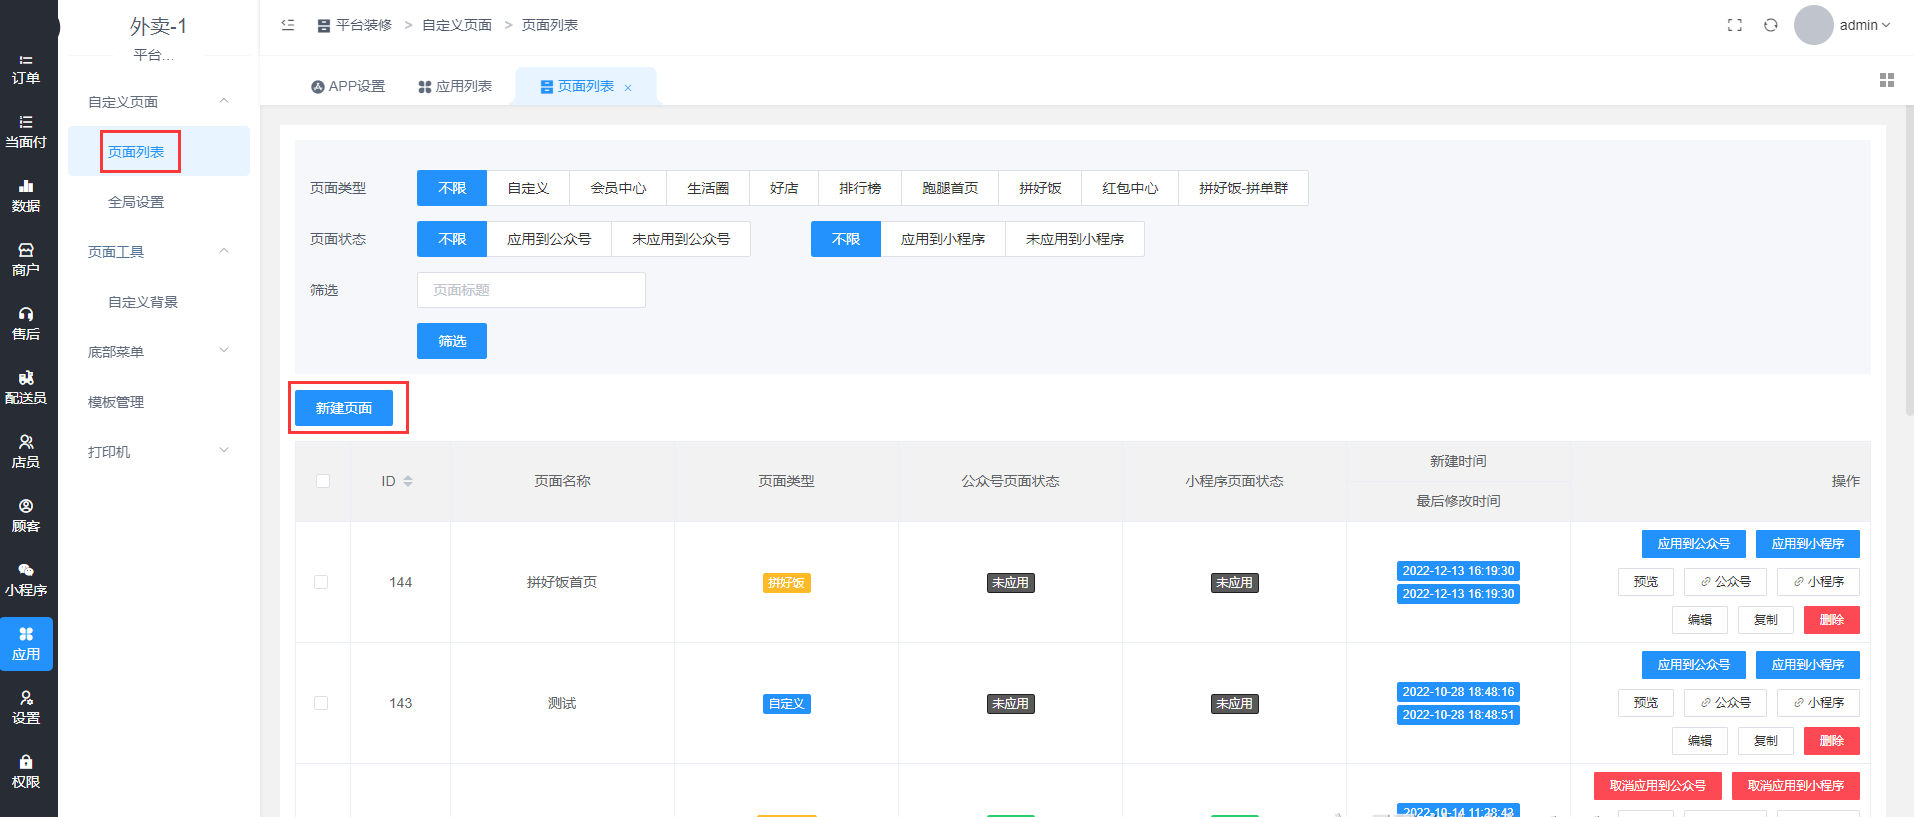The width and height of the screenshot is (1914, 817).
Task: Open the admin user dropdown
Action: point(1864,25)
